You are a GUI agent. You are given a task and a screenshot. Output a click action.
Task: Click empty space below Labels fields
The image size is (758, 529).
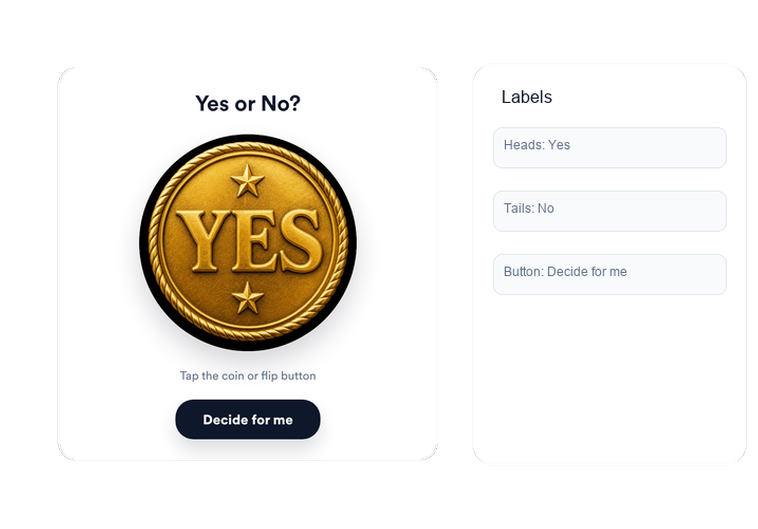coord(610,377)
